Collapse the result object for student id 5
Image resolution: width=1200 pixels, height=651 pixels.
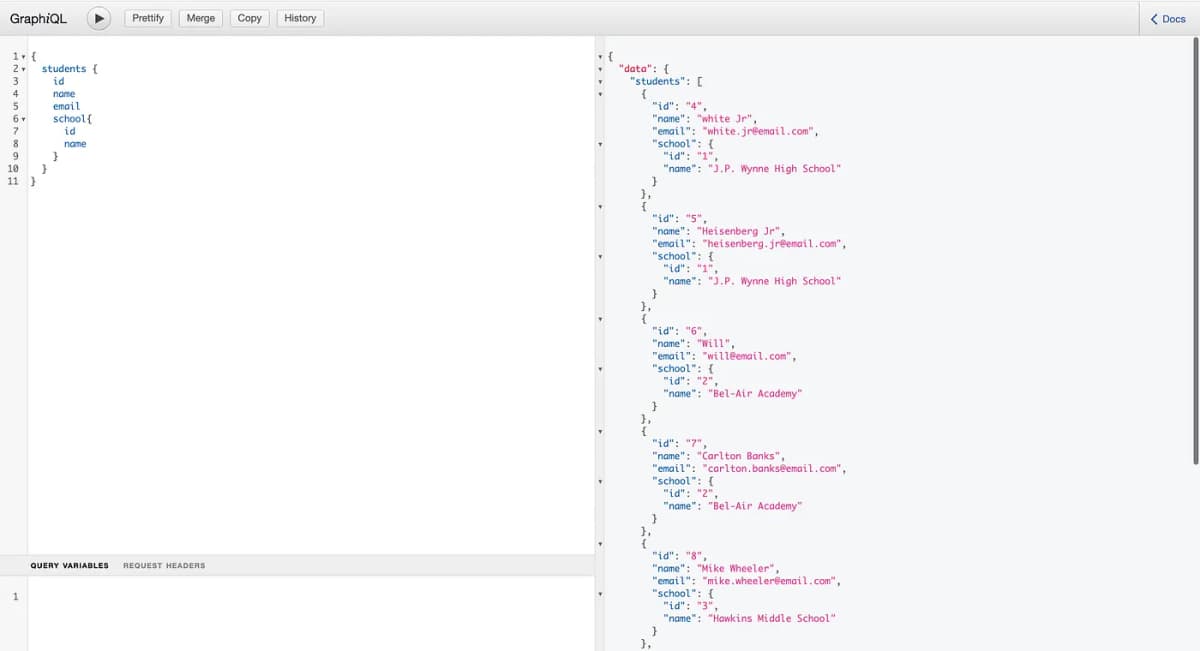(600, 207)
